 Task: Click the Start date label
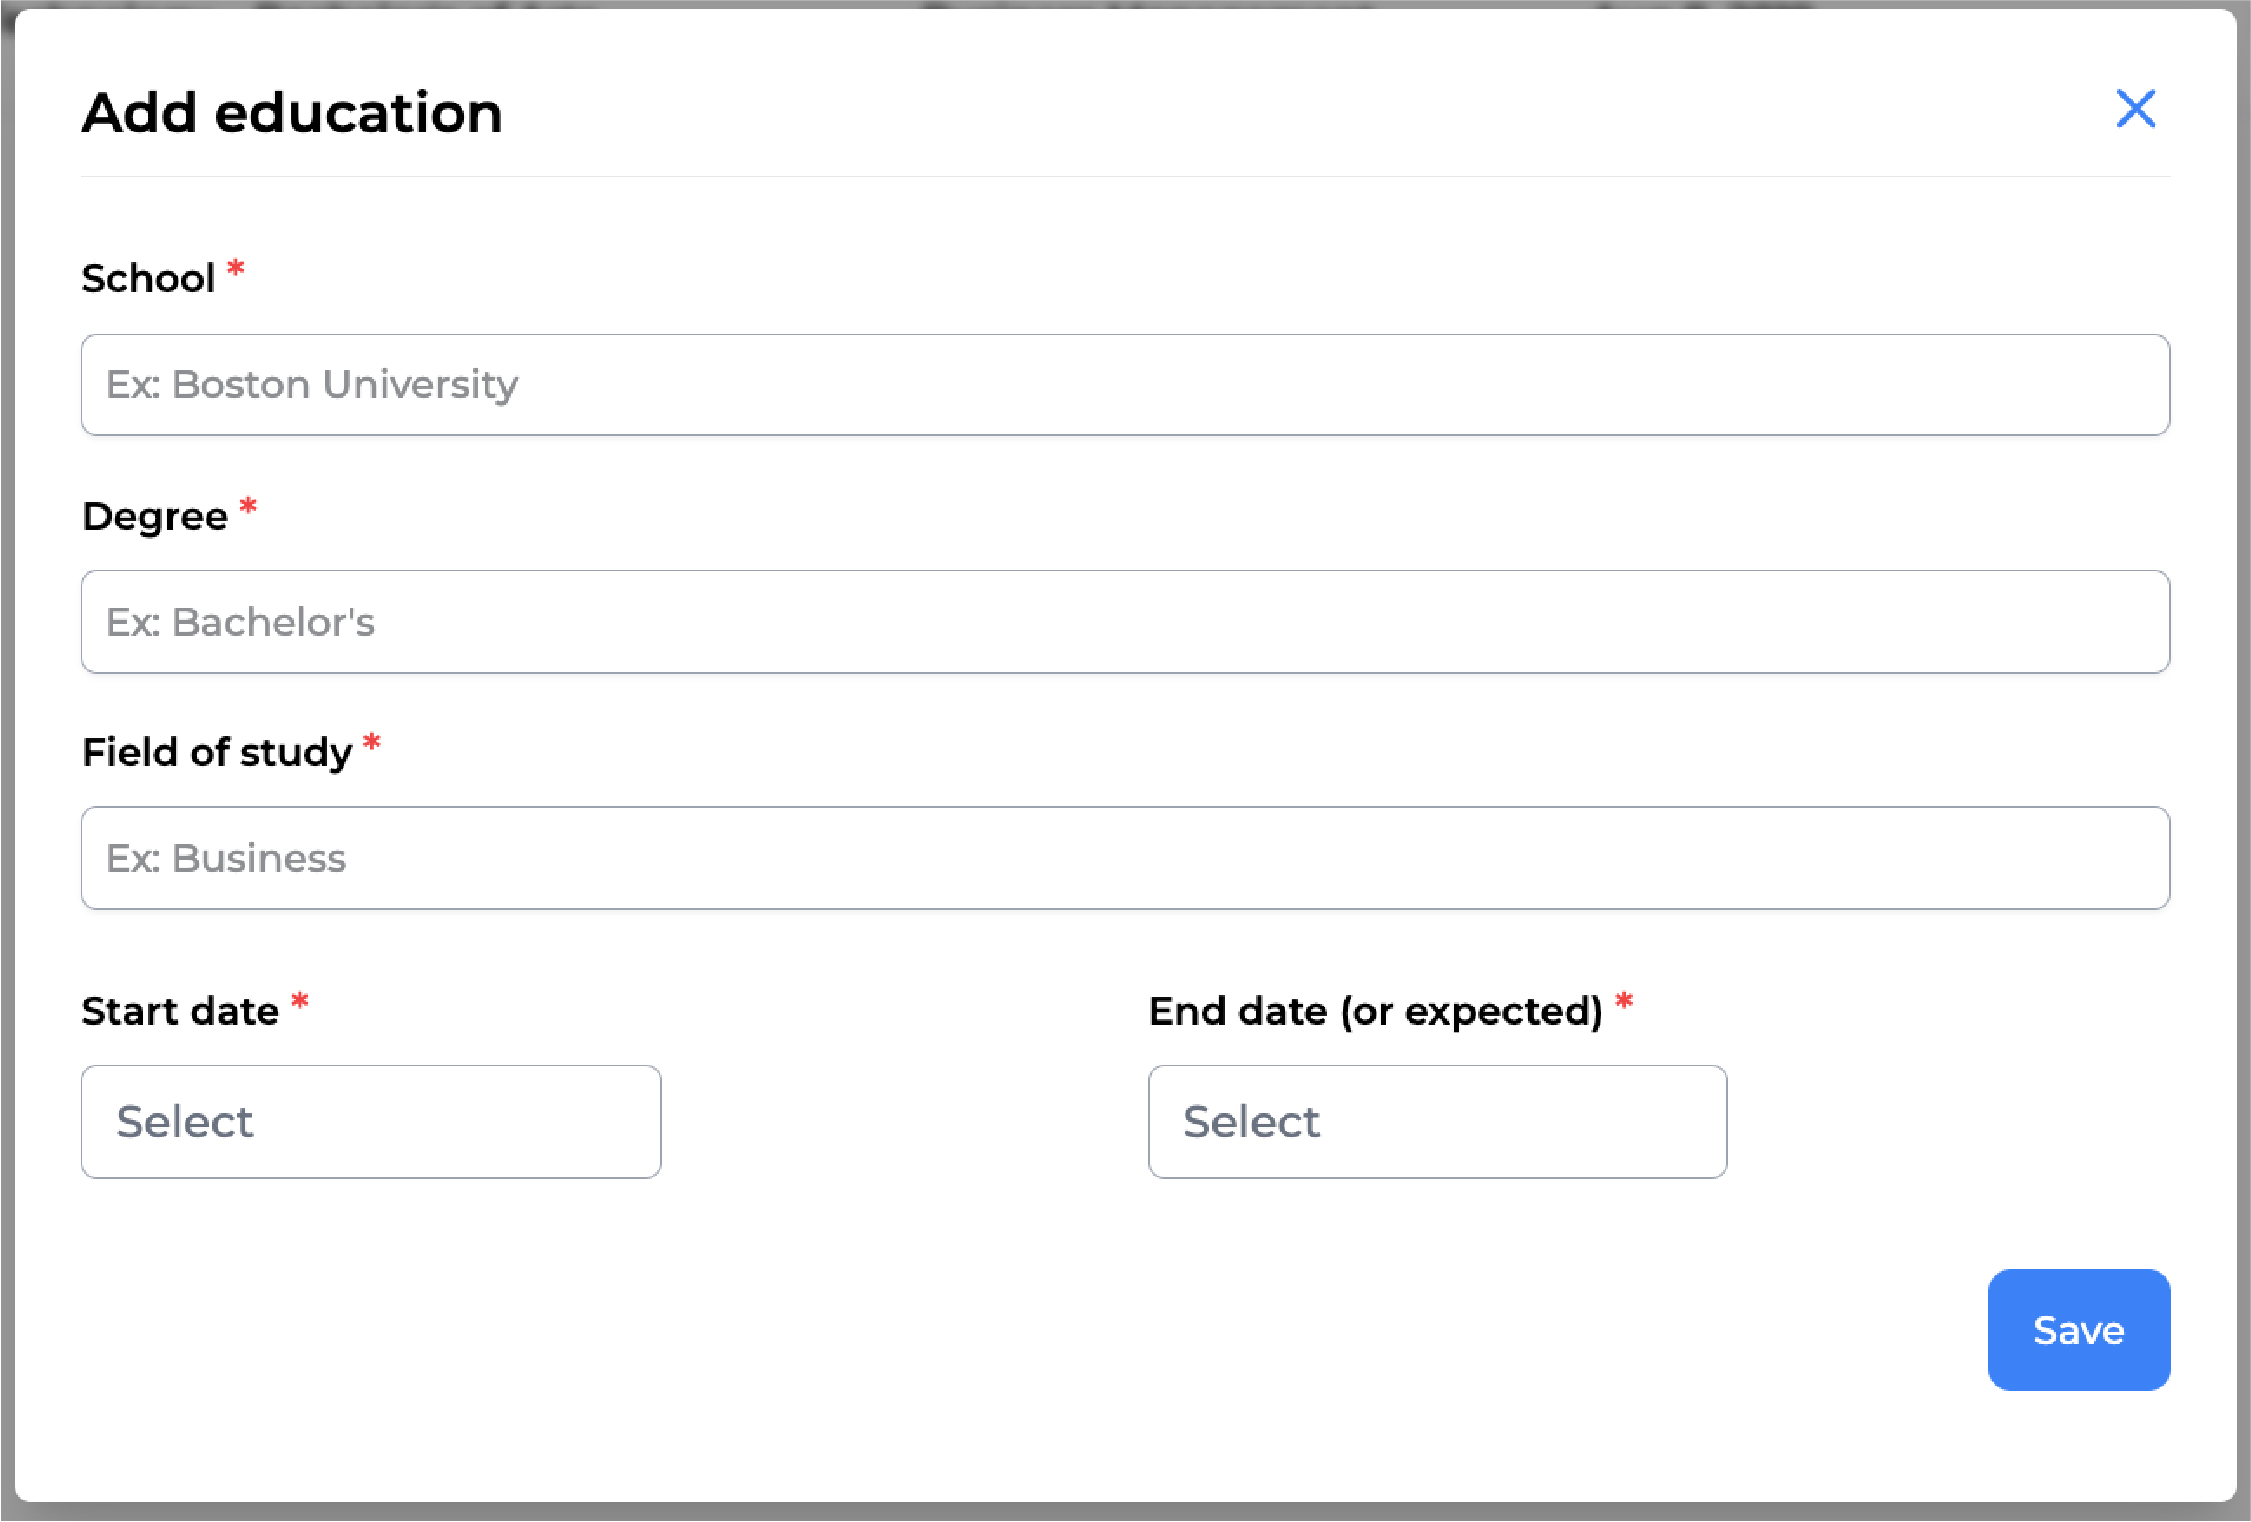coord(180,1011)
